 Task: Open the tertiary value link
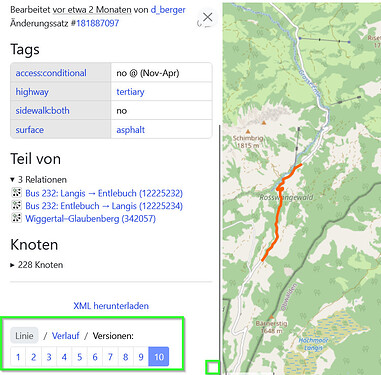pos(130,92)
